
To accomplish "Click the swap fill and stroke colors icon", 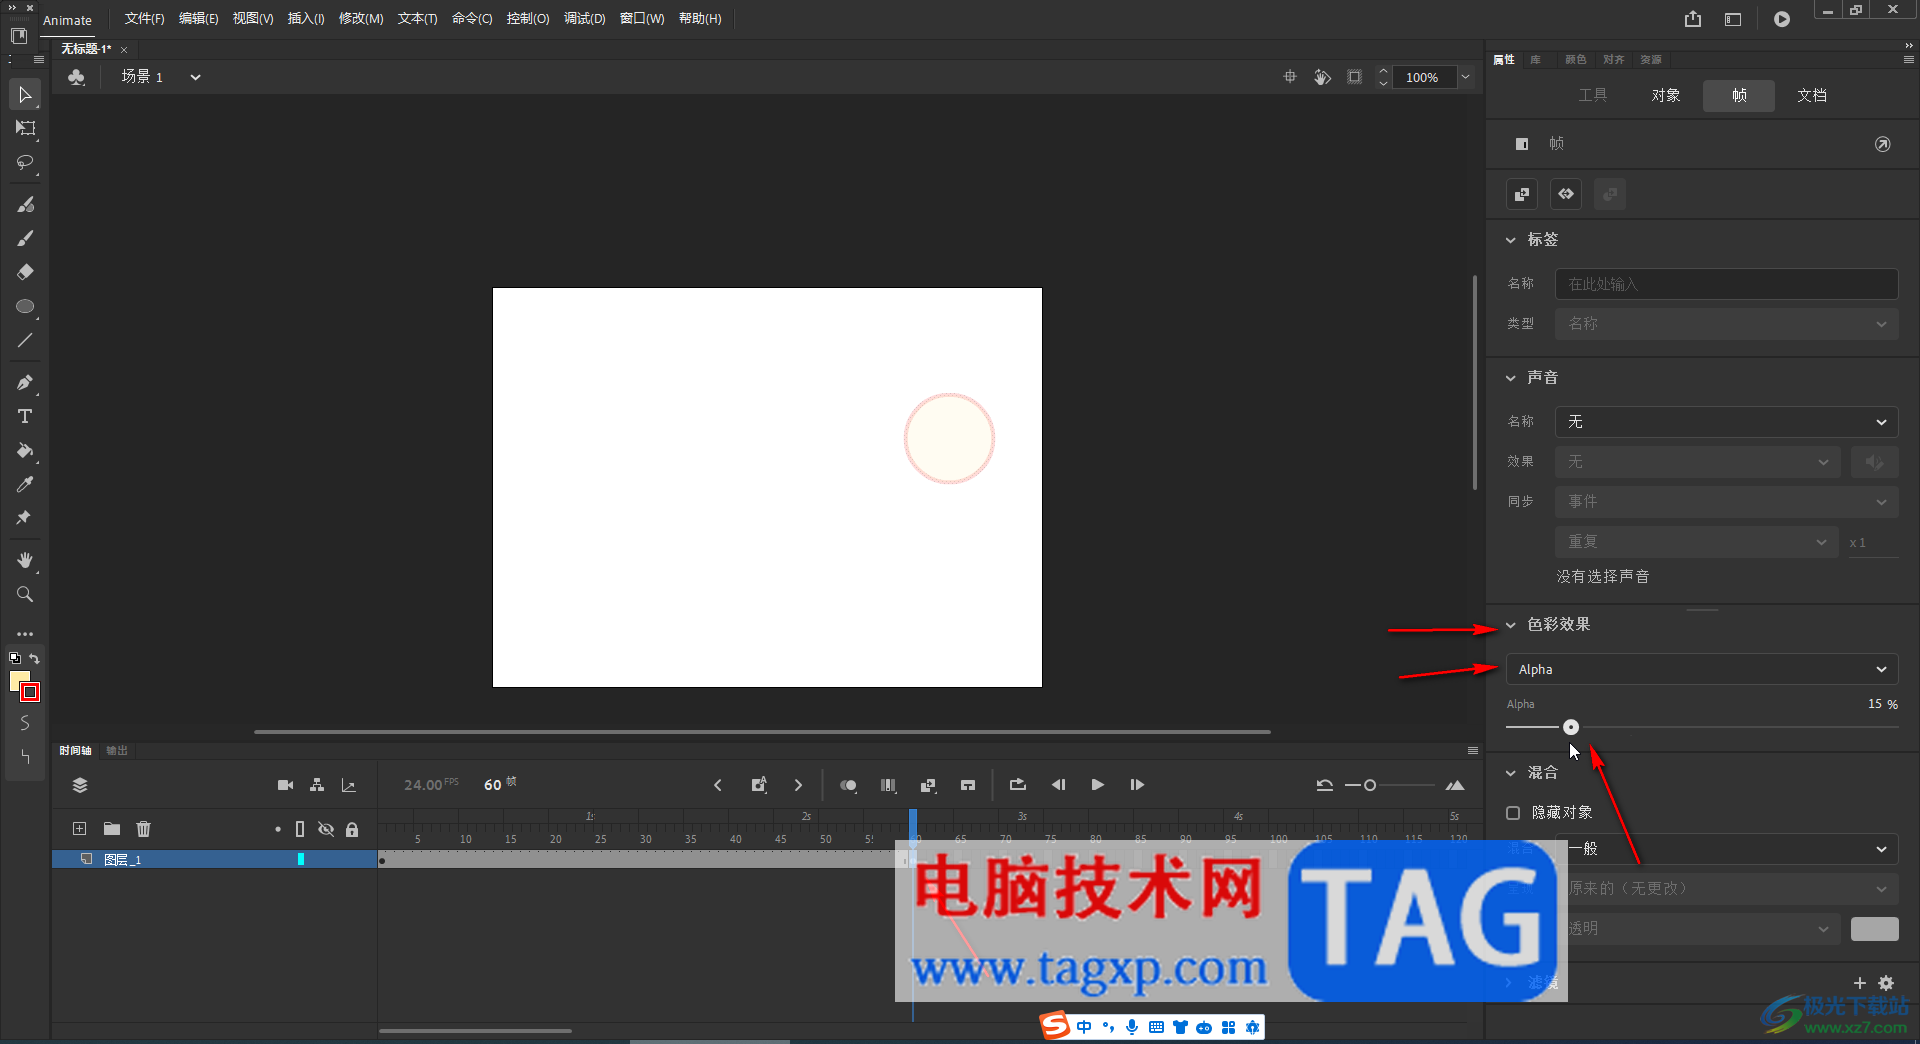I will pyautogui.click(x=35, y=658).
